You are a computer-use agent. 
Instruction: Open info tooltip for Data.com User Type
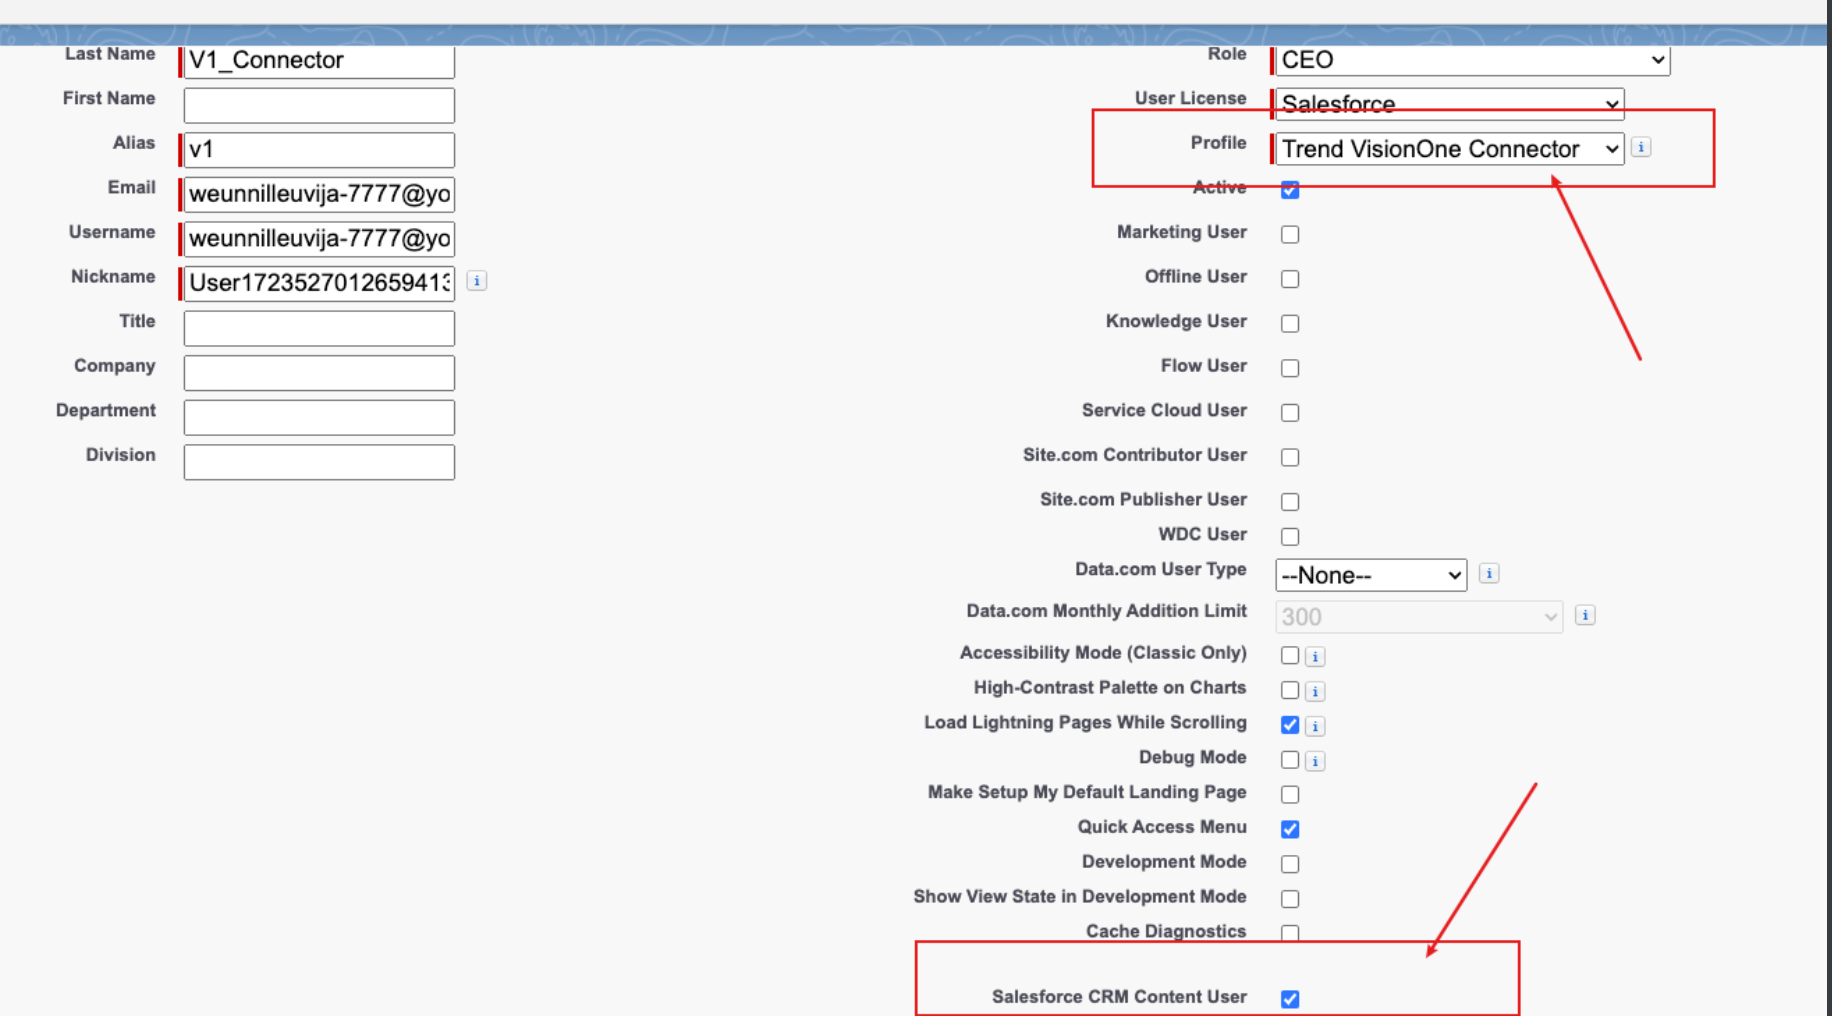point(1489,573)
